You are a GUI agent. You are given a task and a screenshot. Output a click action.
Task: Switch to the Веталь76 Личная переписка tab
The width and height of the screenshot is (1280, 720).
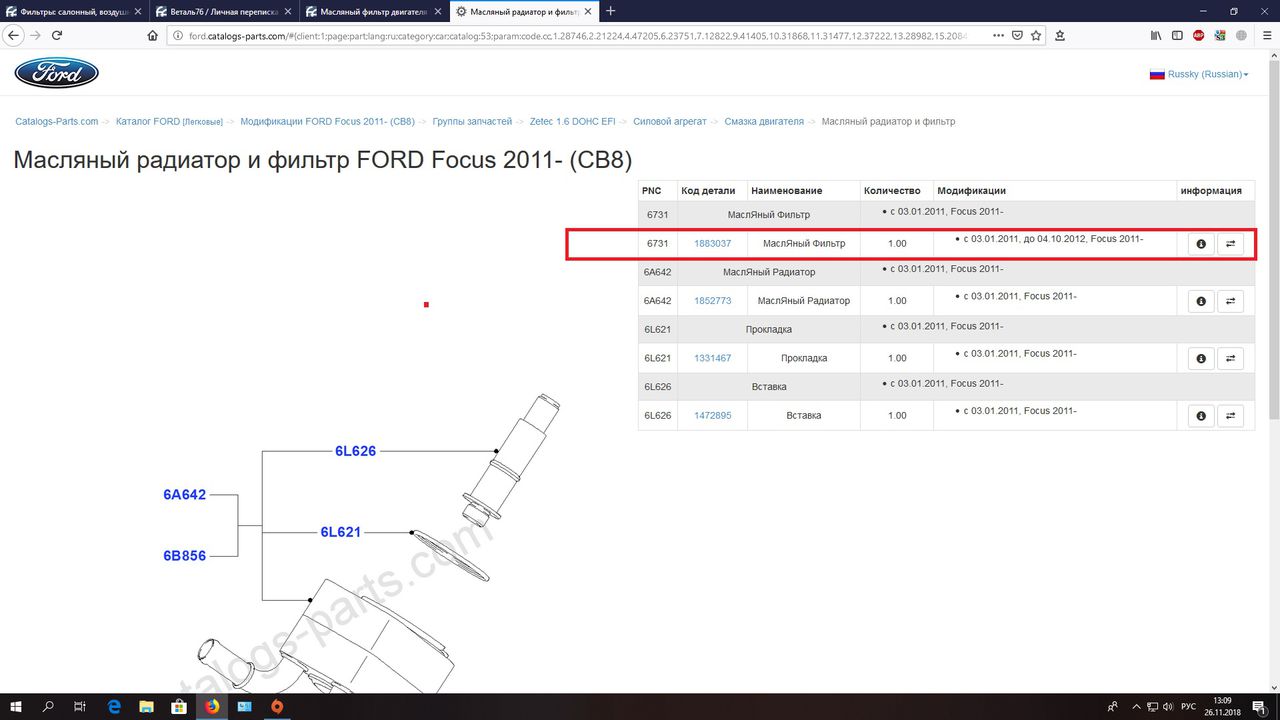223,11
